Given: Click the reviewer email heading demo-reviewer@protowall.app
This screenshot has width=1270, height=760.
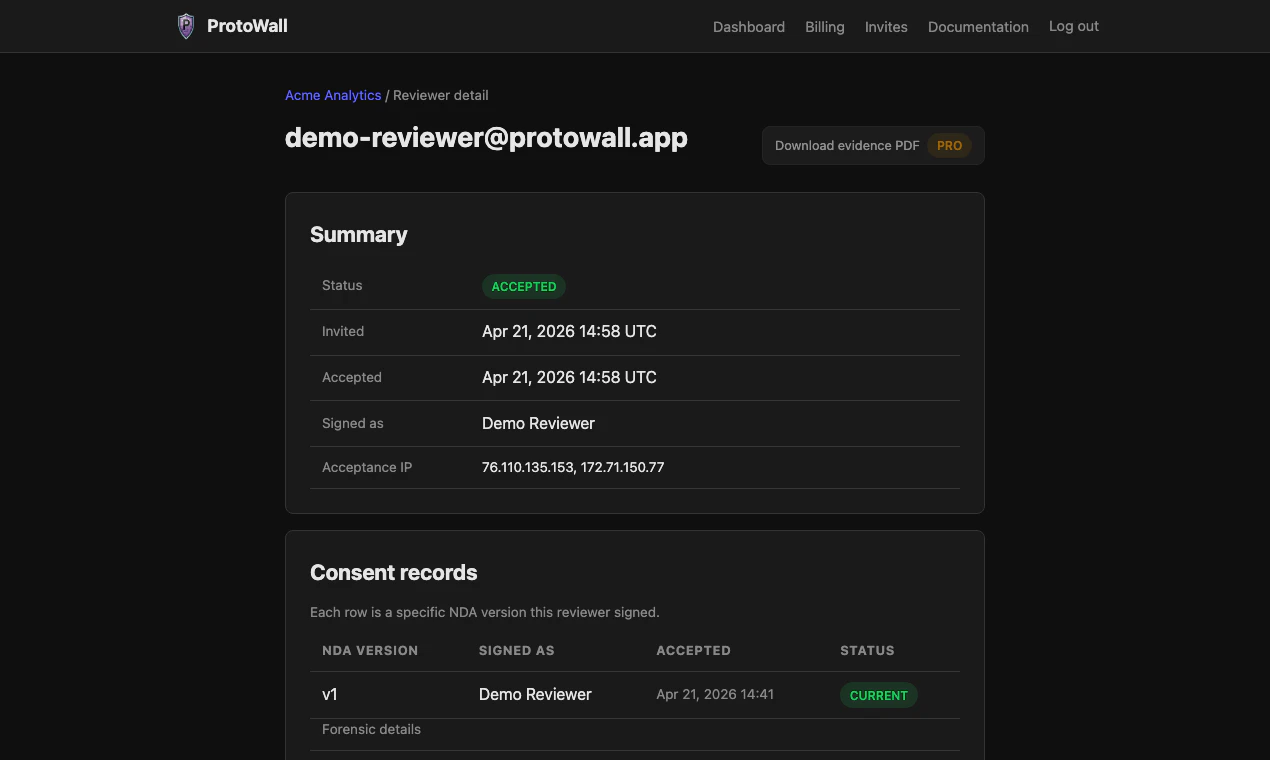Looking at the screenshot, I should pos(486,137).
